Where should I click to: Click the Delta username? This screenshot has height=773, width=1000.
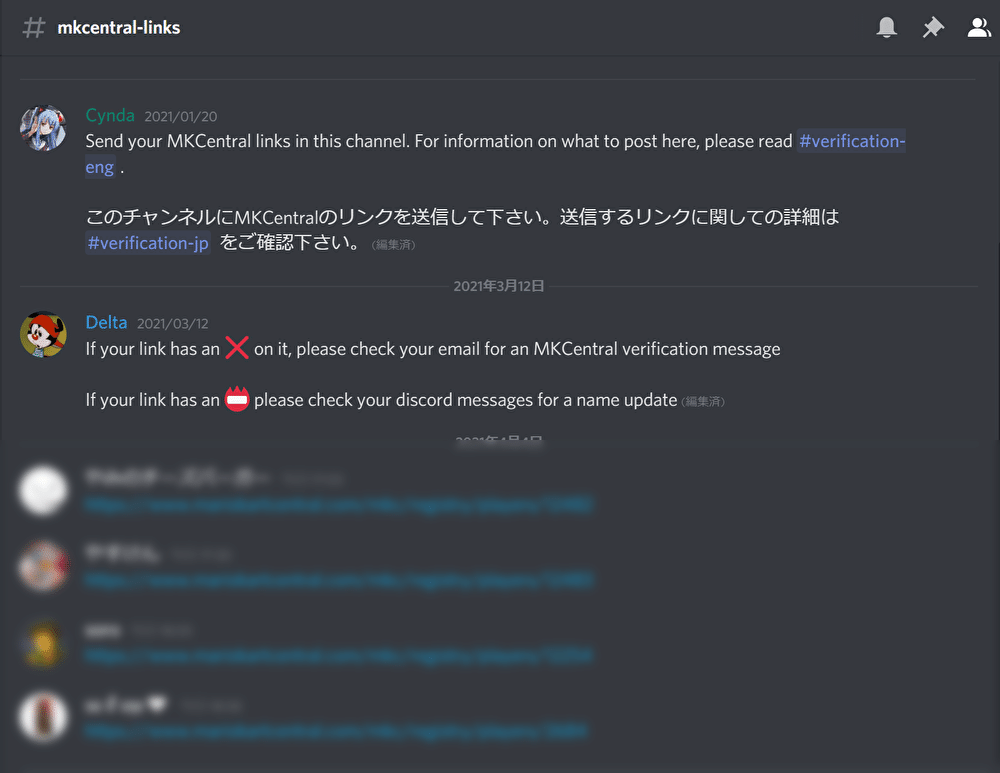tap(106, 323)
